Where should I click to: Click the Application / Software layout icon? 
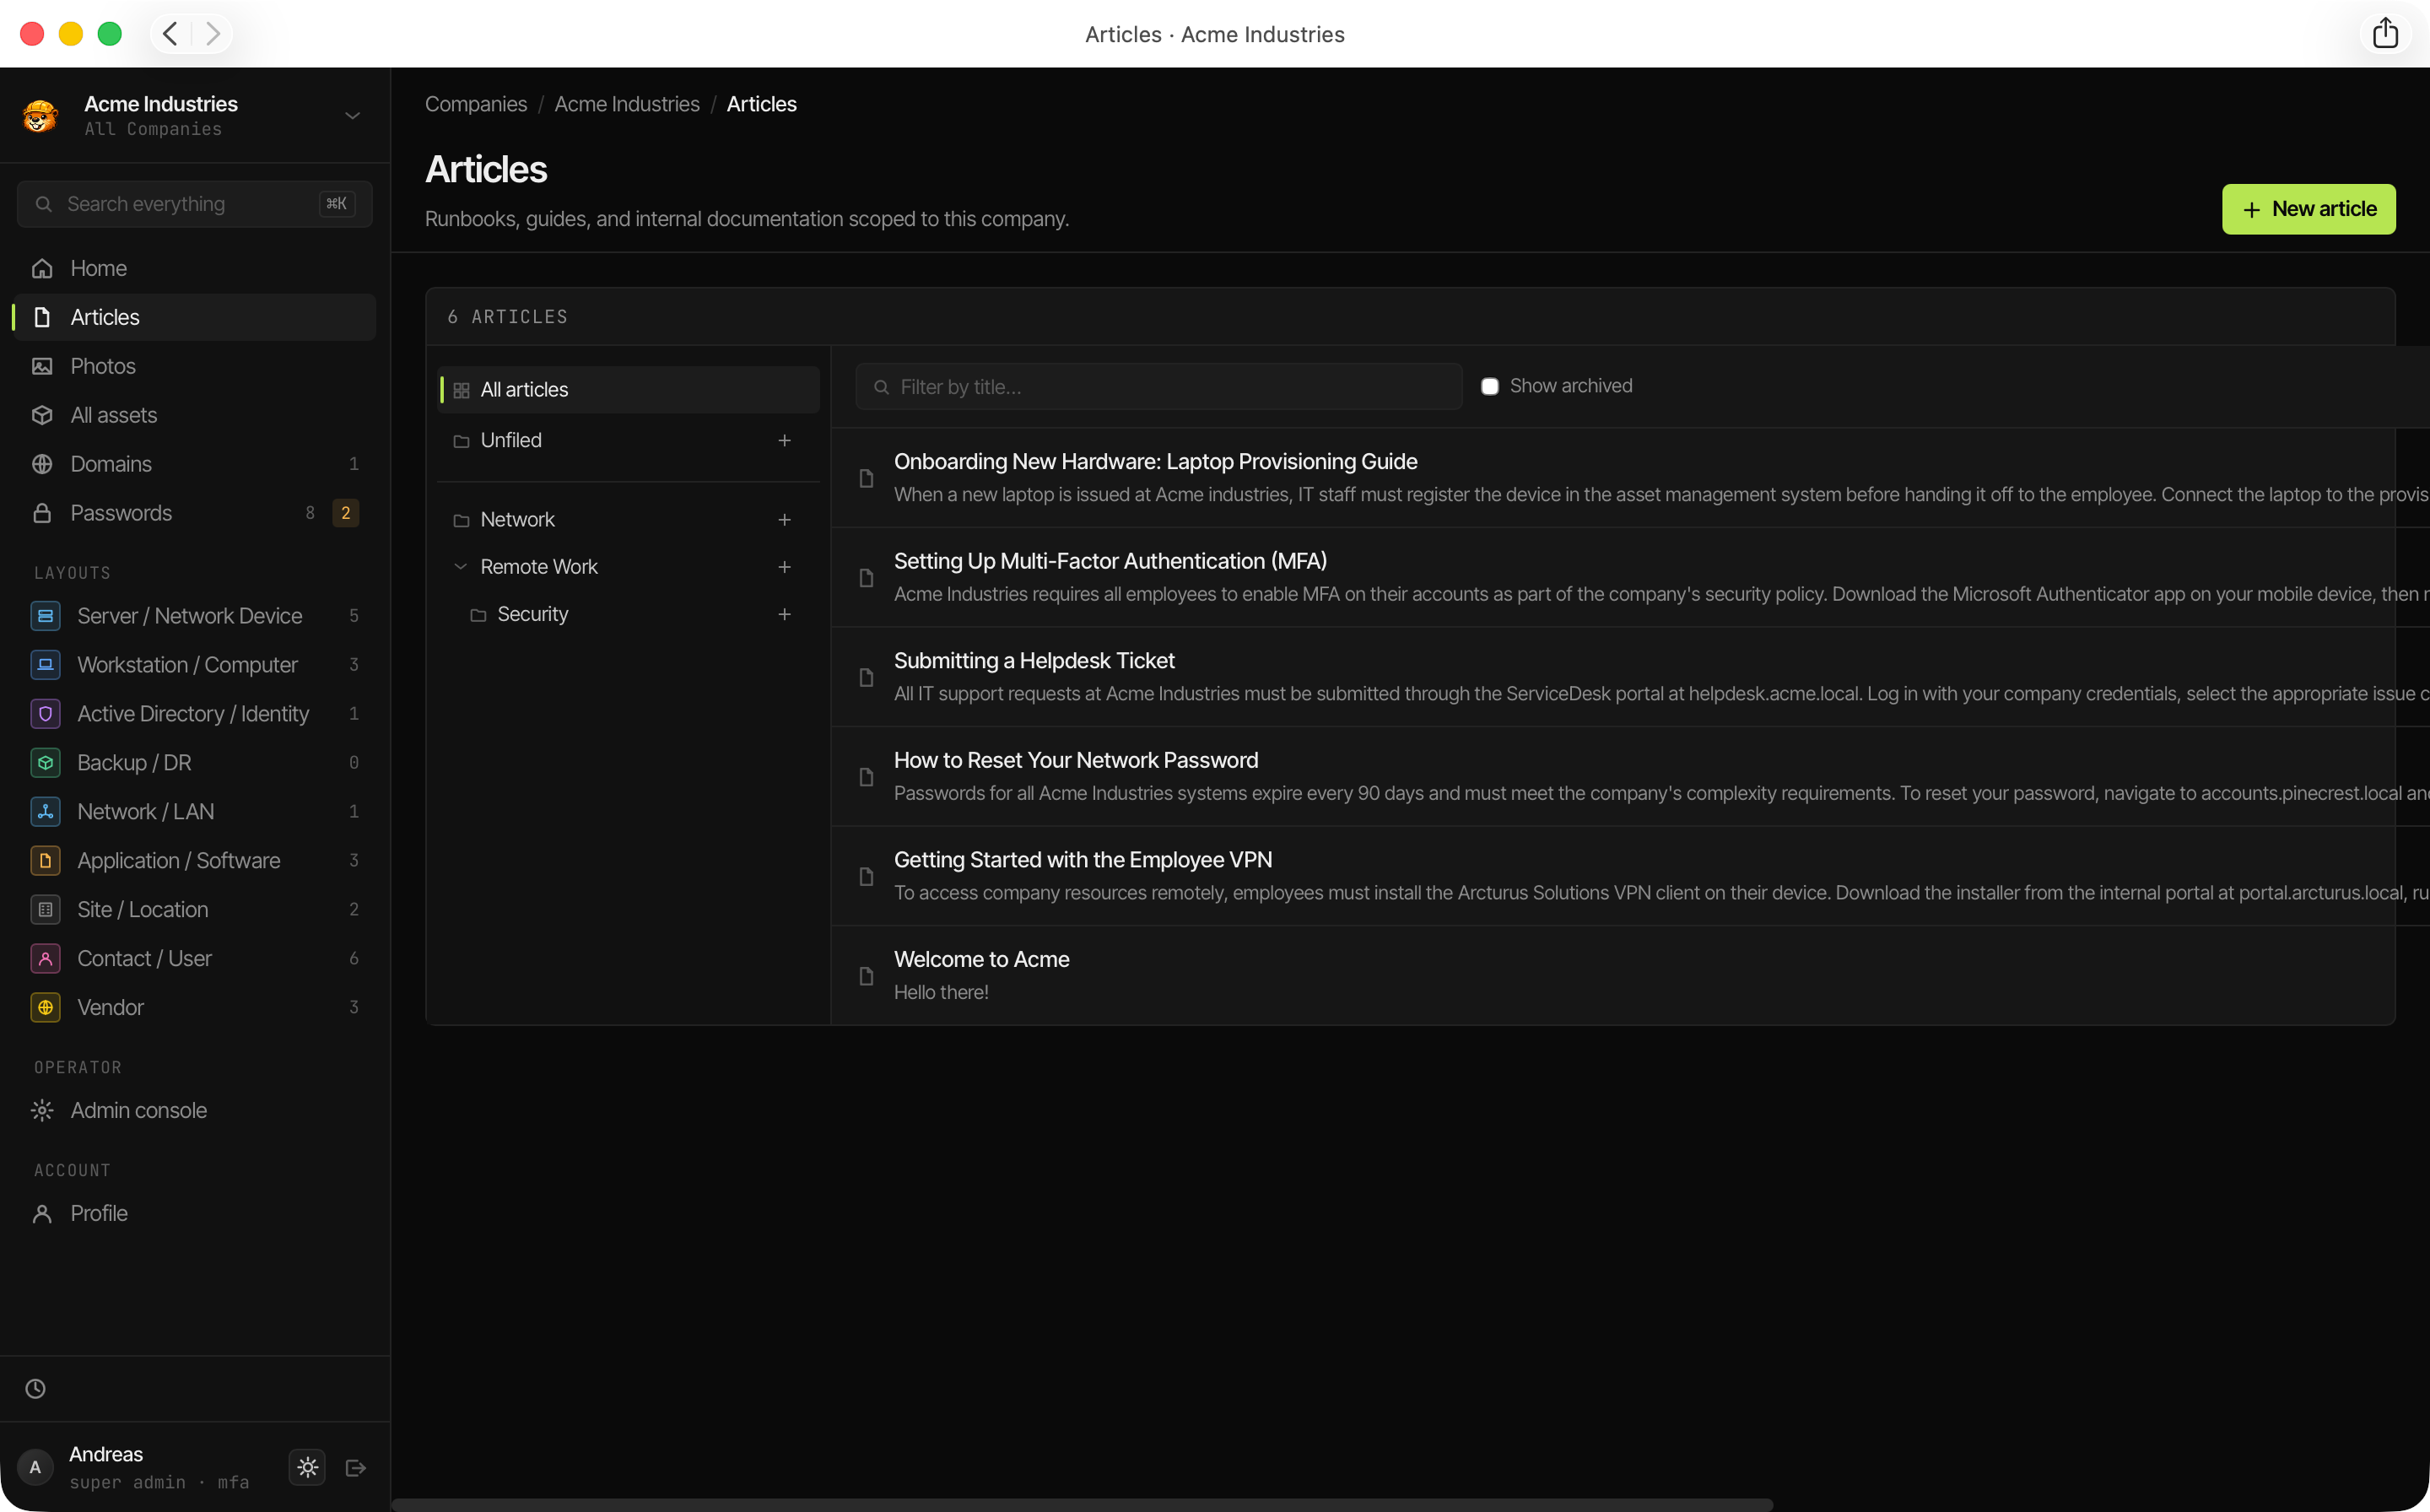click(x=45, y=861)
